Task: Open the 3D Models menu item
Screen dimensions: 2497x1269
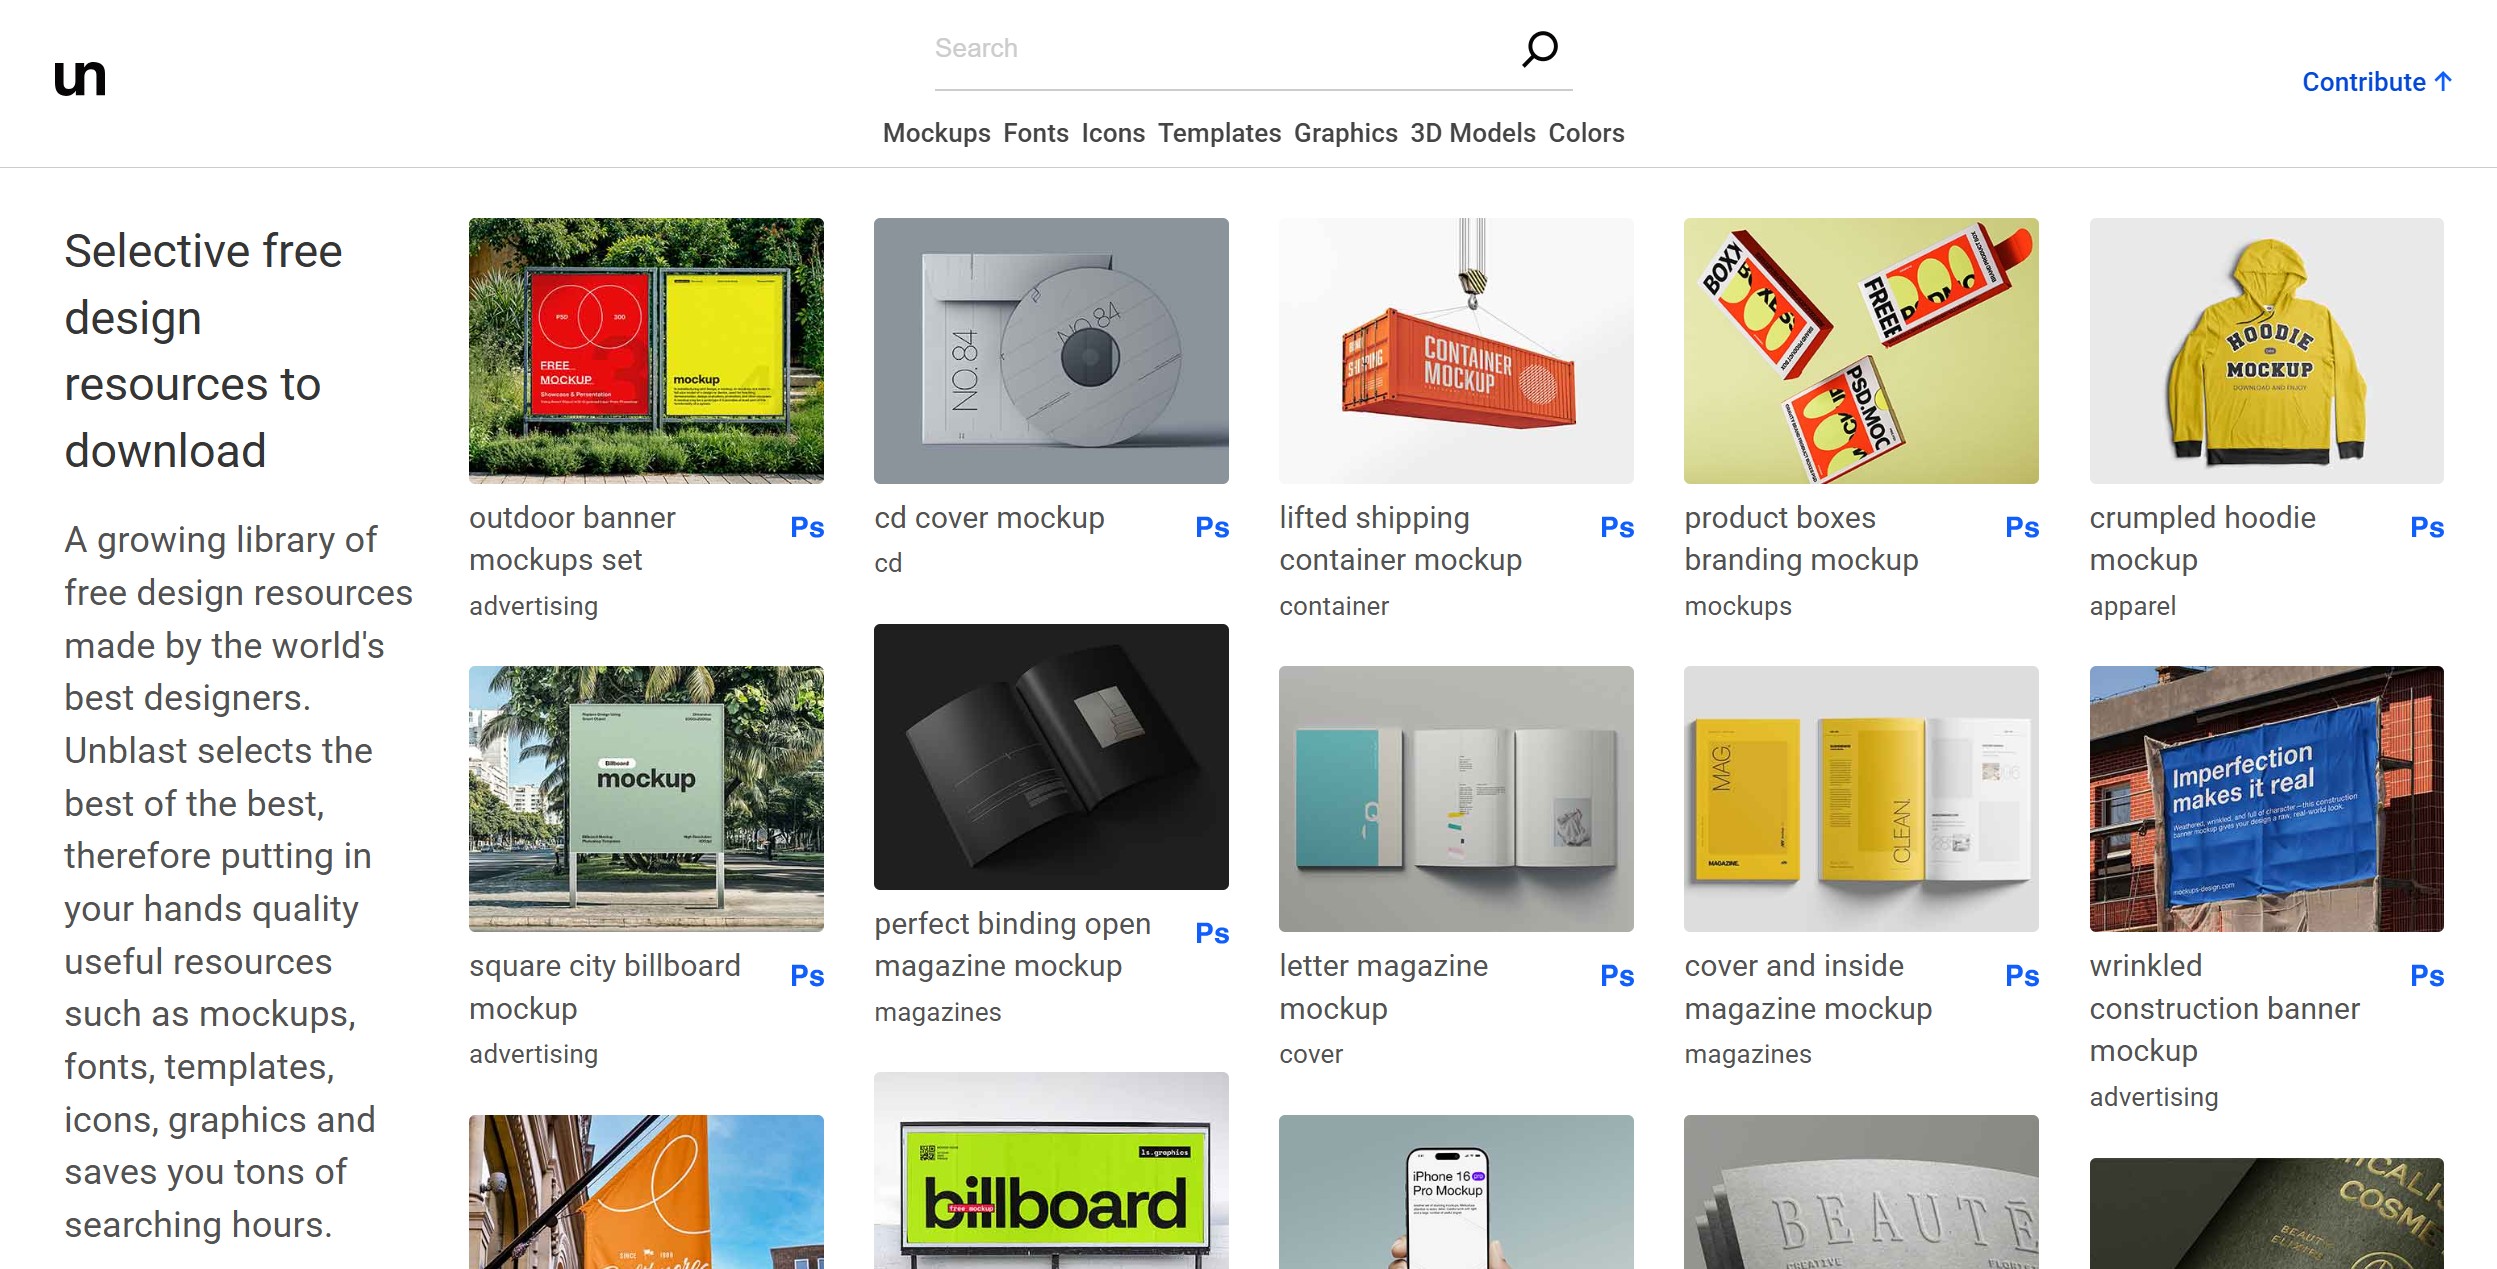Action: click(1472, 133)
